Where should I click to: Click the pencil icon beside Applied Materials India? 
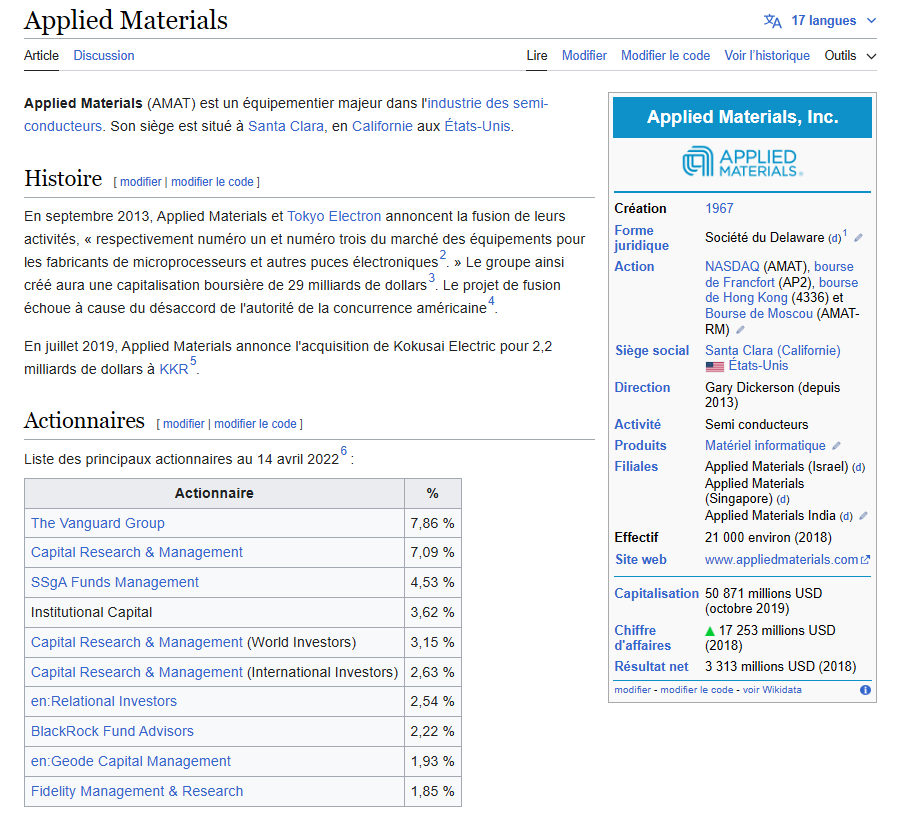(863, 516)
